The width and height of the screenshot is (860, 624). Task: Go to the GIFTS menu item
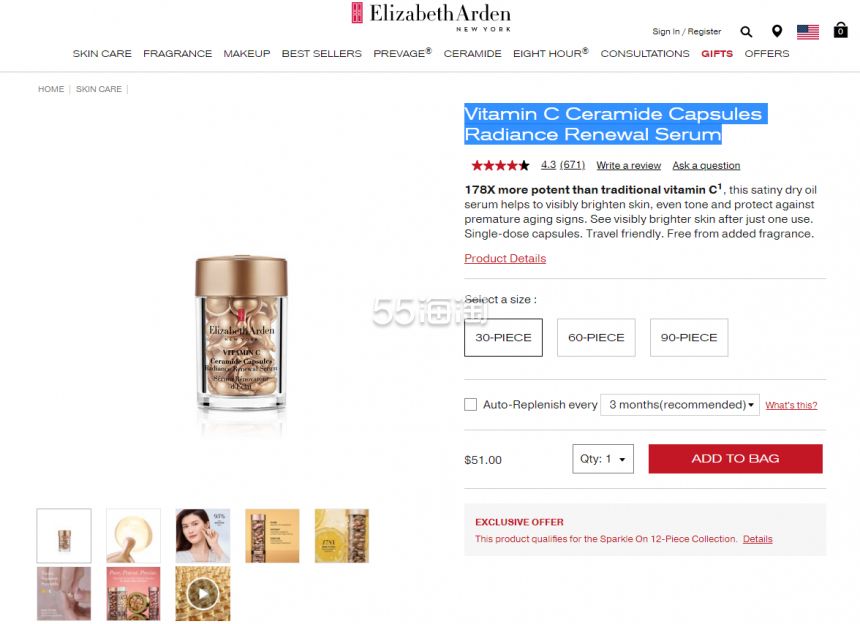tap(717, 54)
